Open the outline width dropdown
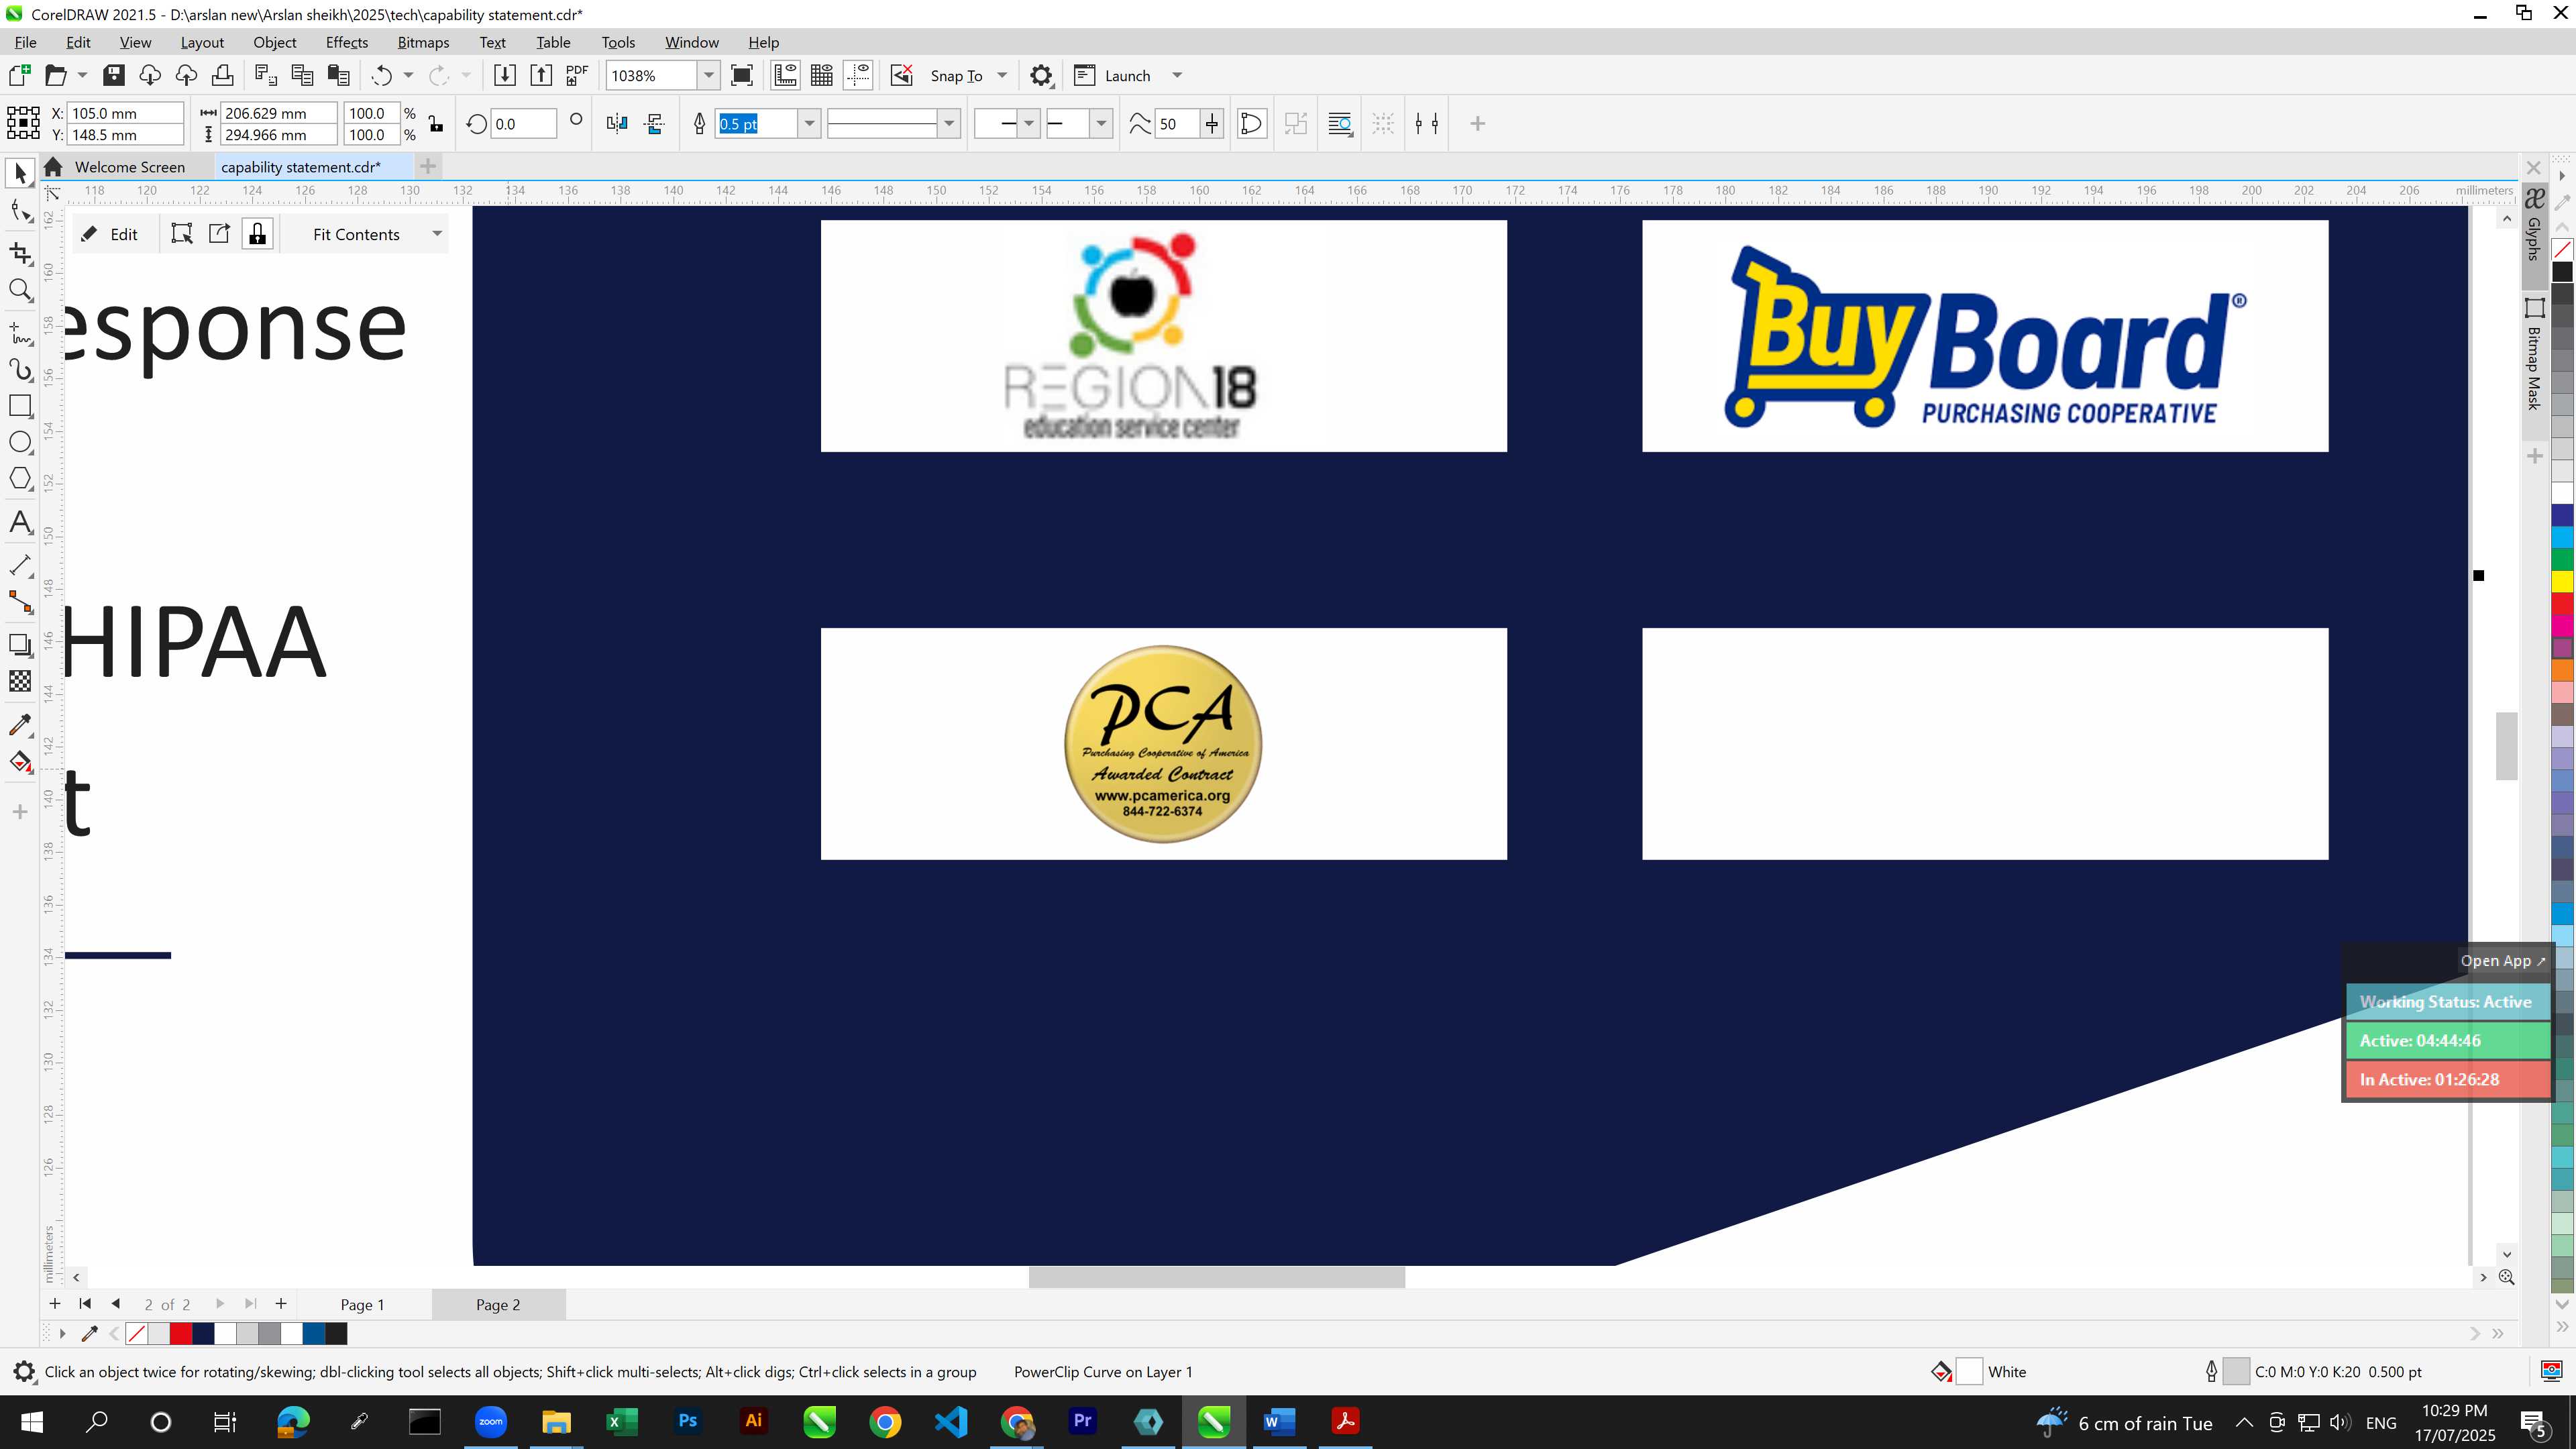The image size is (2576, 1449). click(x=809, y=124)
